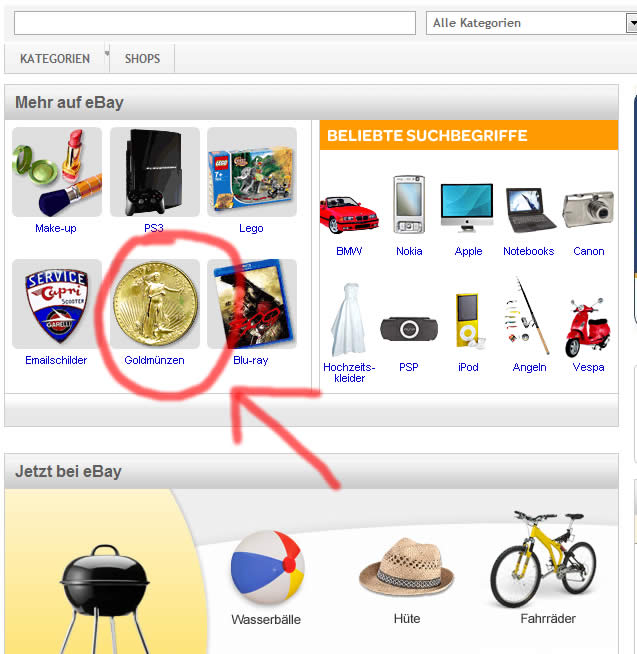Follow the Notebooks text link

[x=529, y=251]
